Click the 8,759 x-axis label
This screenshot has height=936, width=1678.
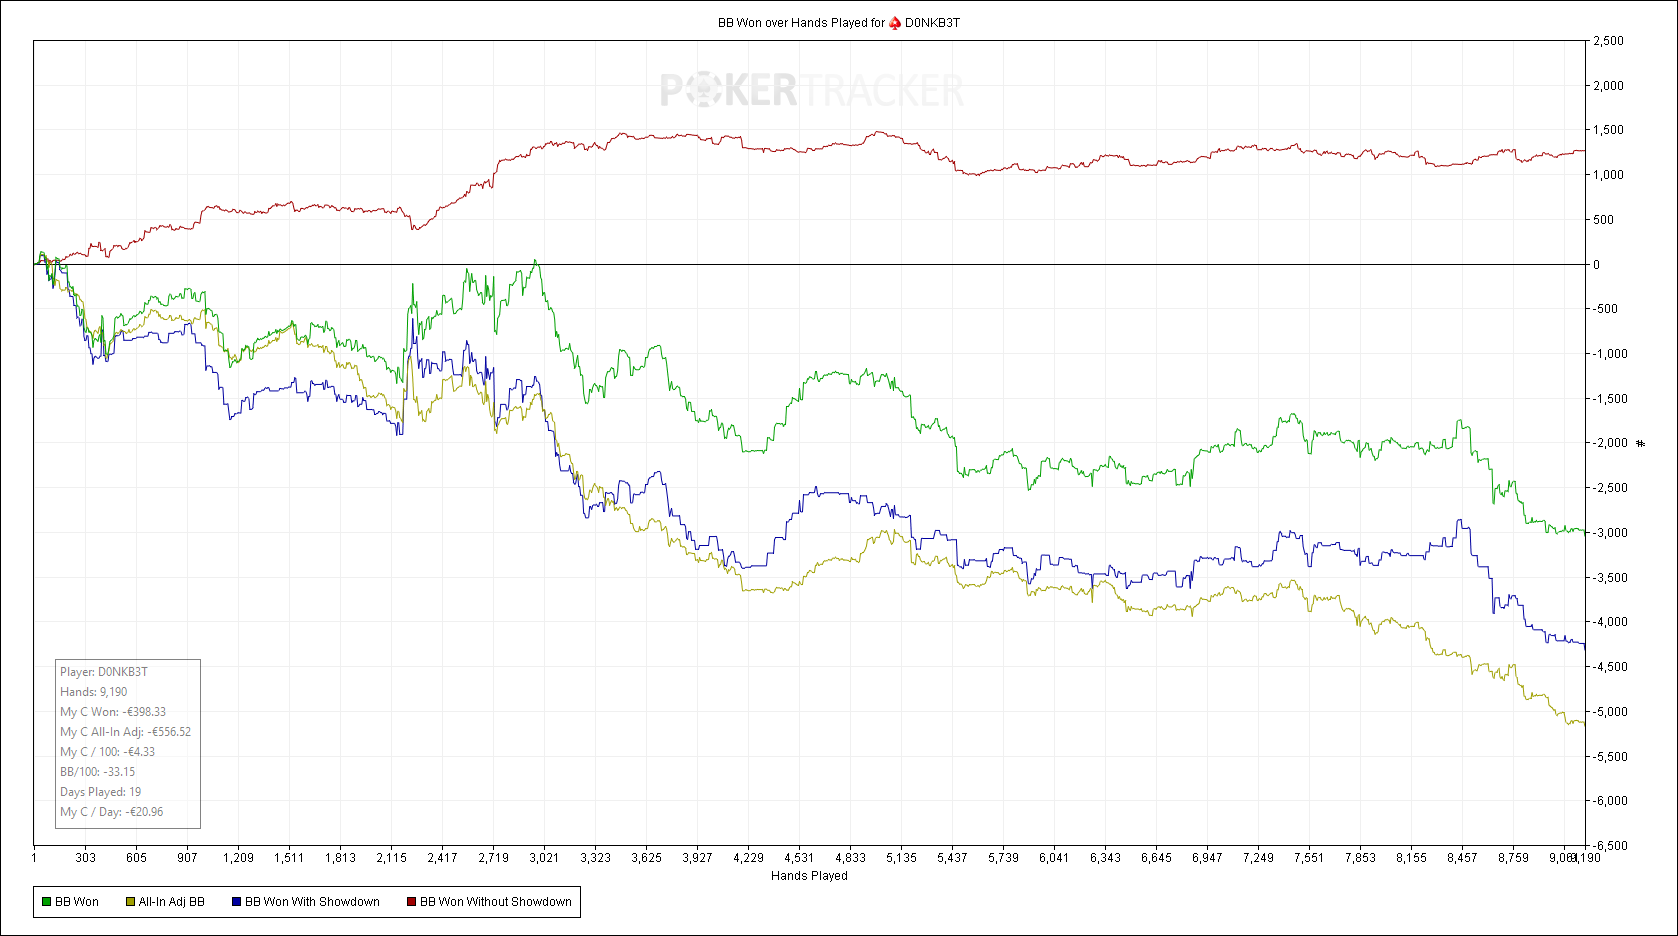(1513, 858)
